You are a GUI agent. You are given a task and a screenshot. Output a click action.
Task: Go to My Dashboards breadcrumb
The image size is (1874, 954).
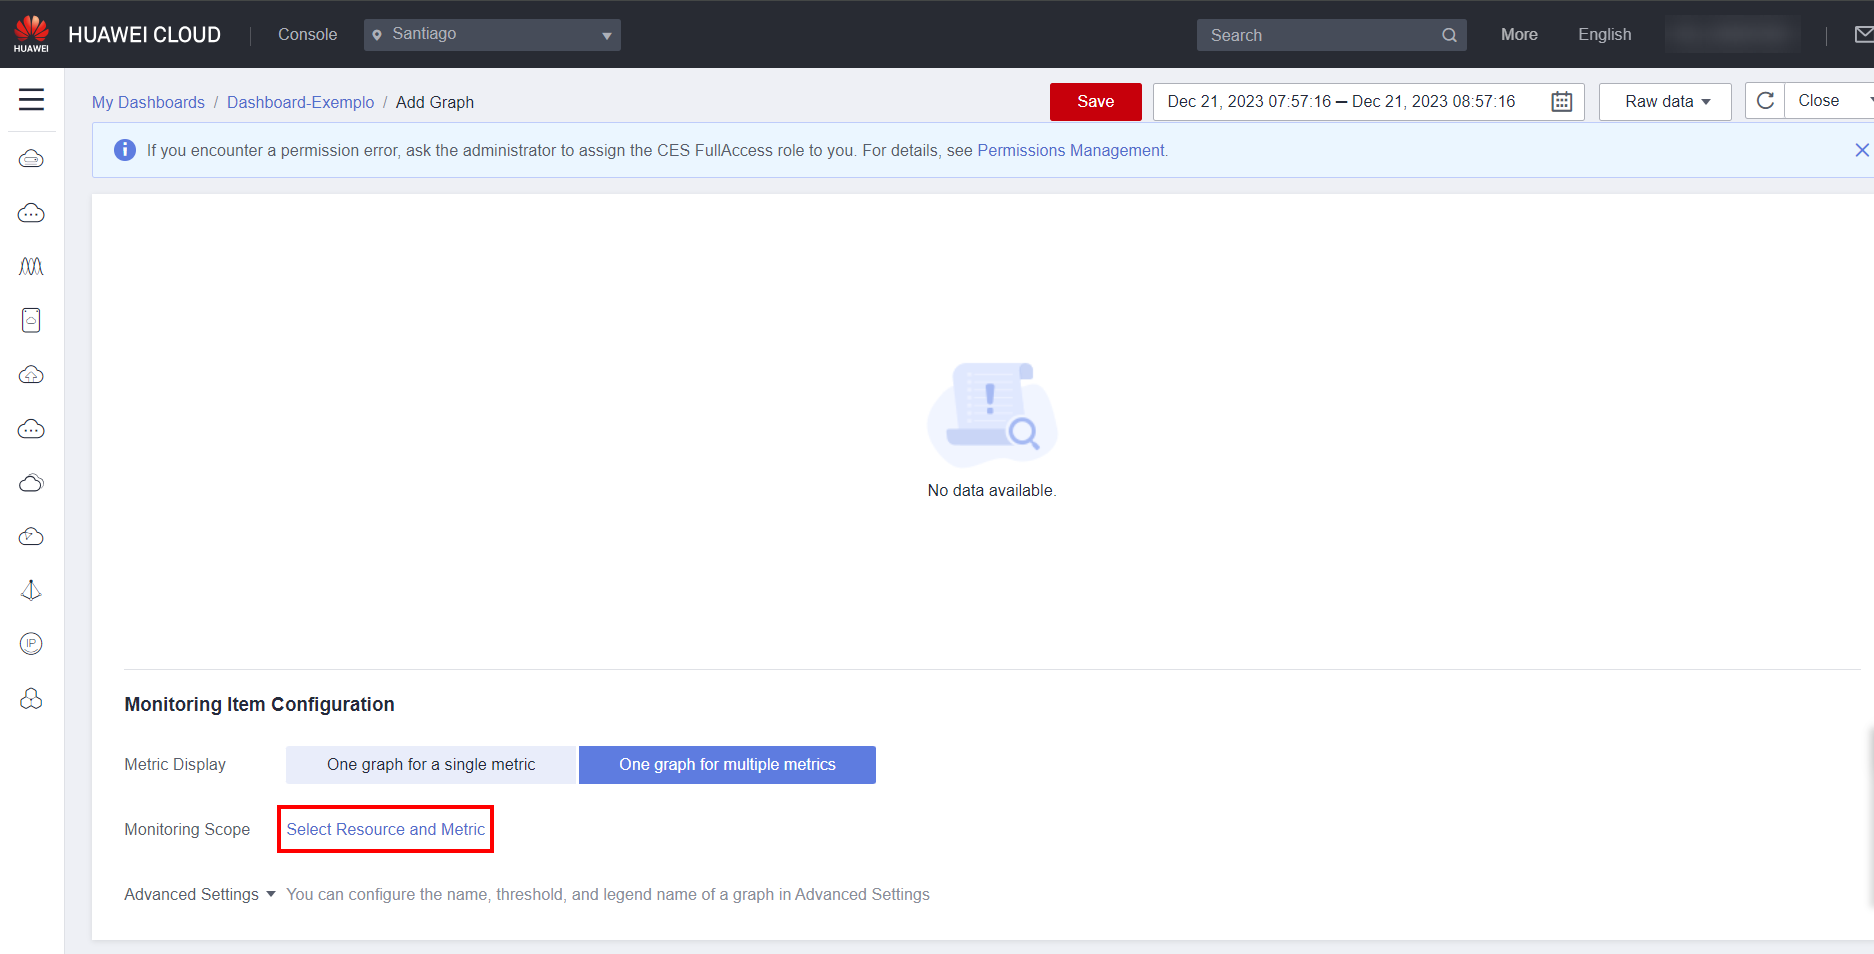(x=148, y=103)
